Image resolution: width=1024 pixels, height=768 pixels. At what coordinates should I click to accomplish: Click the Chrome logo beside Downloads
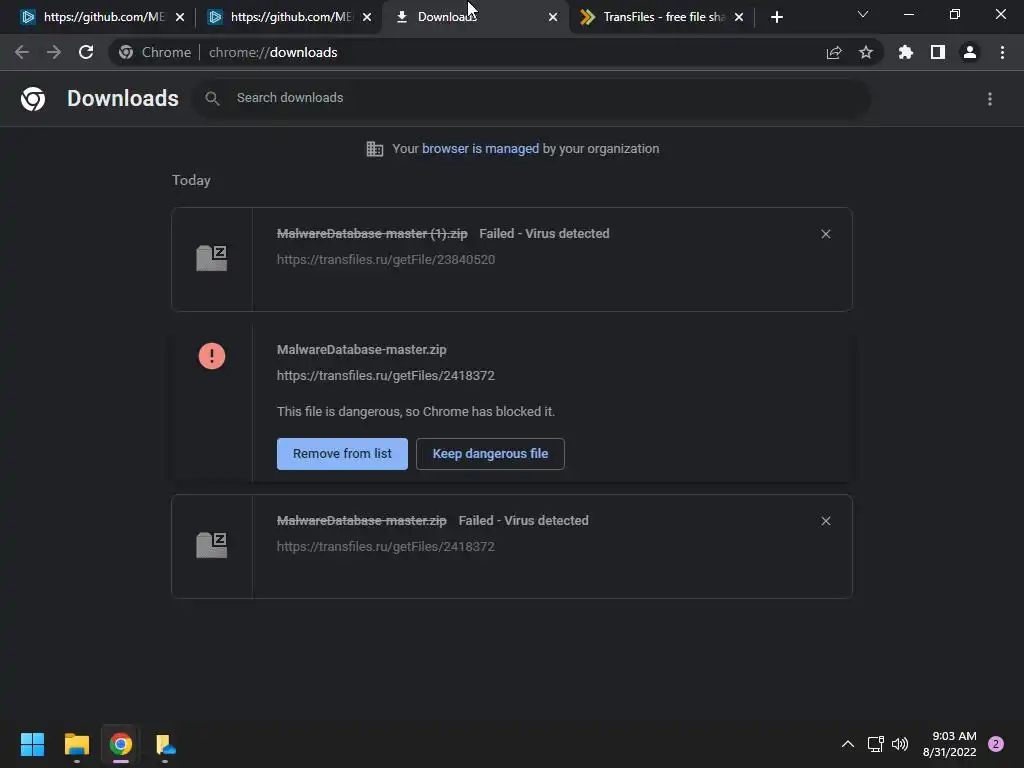(33, 99)
